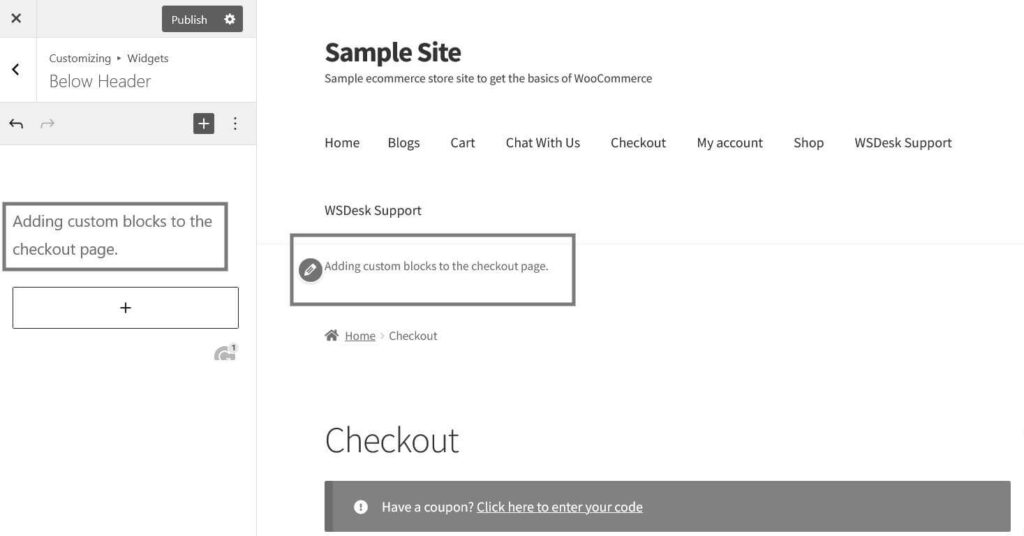Click the Grammarly badge icon in sidebar
Image resolution: width=1024 pixels, height=536 pixels.
225,353
